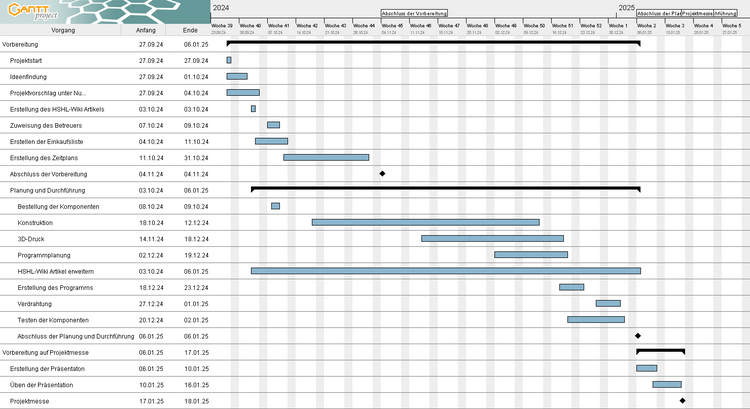
Task: Click the Vorgang column header
Action: (x=63, y=30)
